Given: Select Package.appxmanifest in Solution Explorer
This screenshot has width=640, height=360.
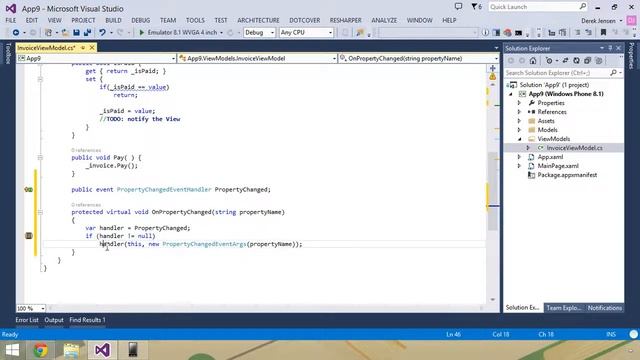Looking at the screenshot, I should click(x=567, y=175).
